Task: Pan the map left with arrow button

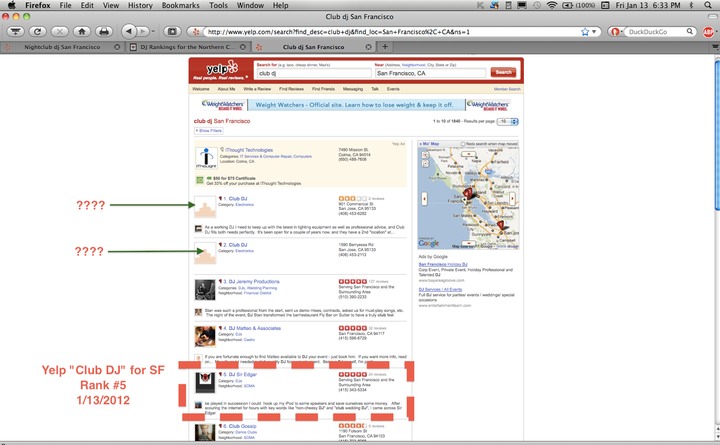Action: [x=424, y=199]
